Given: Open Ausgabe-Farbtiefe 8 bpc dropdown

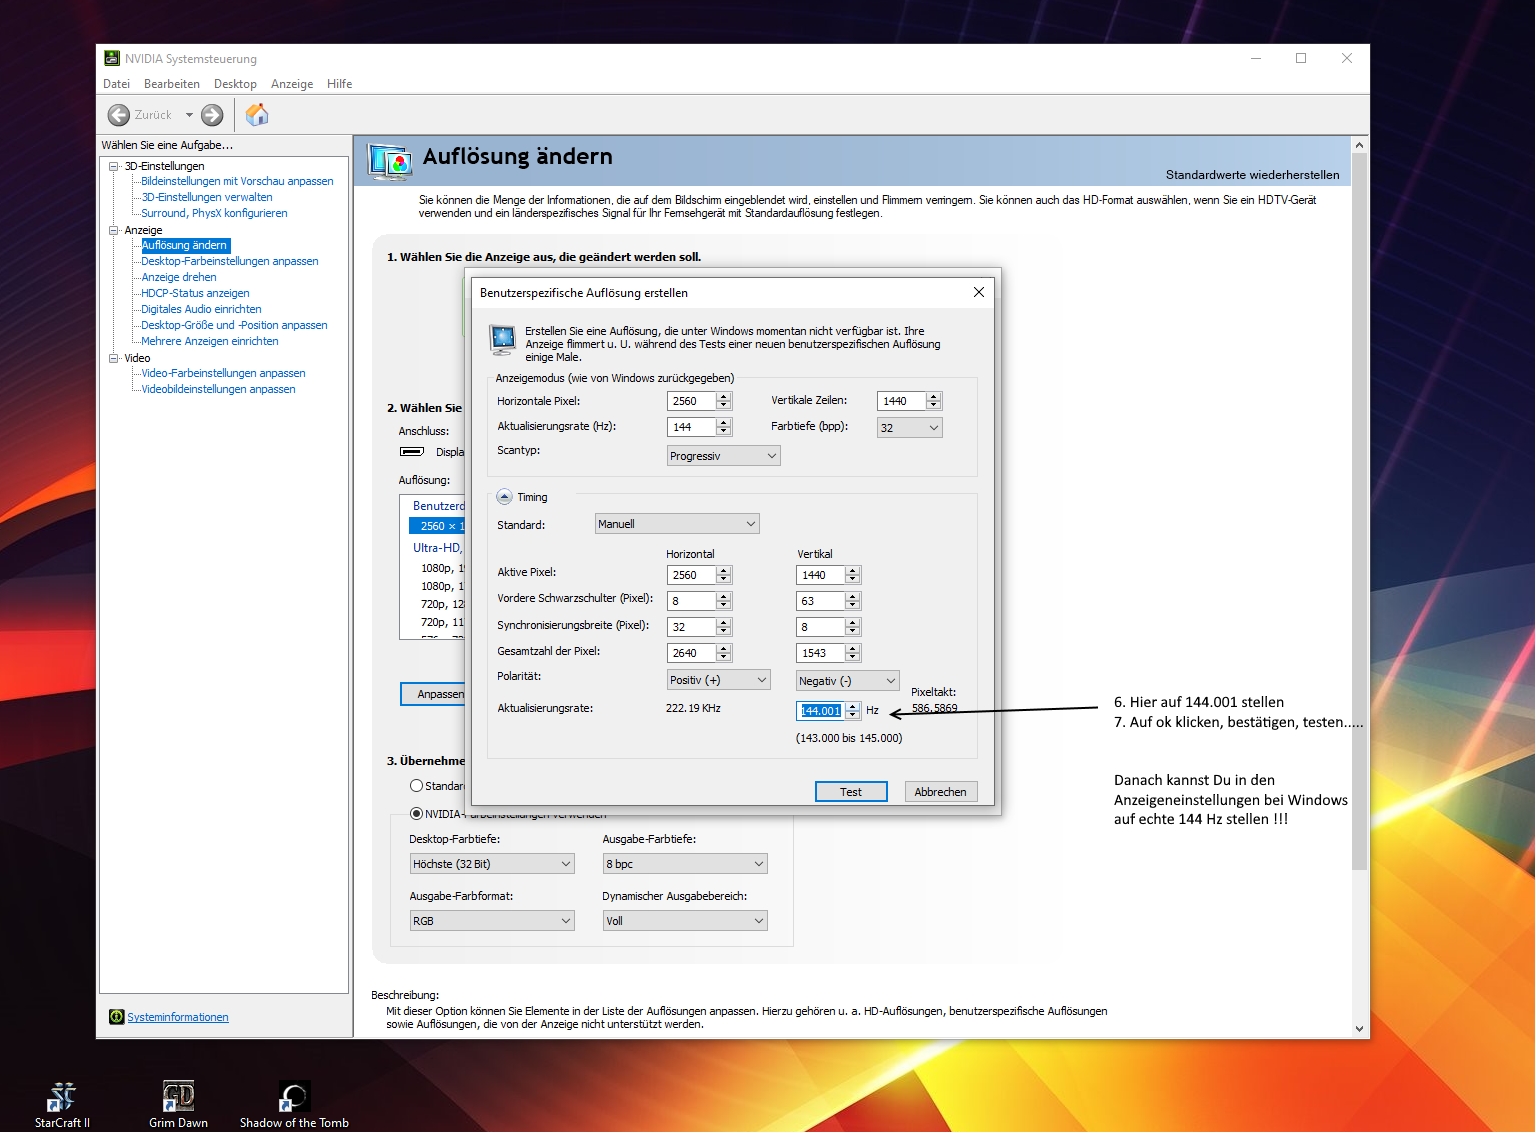Looking at the screenshot, I should [x=685, y=864].
